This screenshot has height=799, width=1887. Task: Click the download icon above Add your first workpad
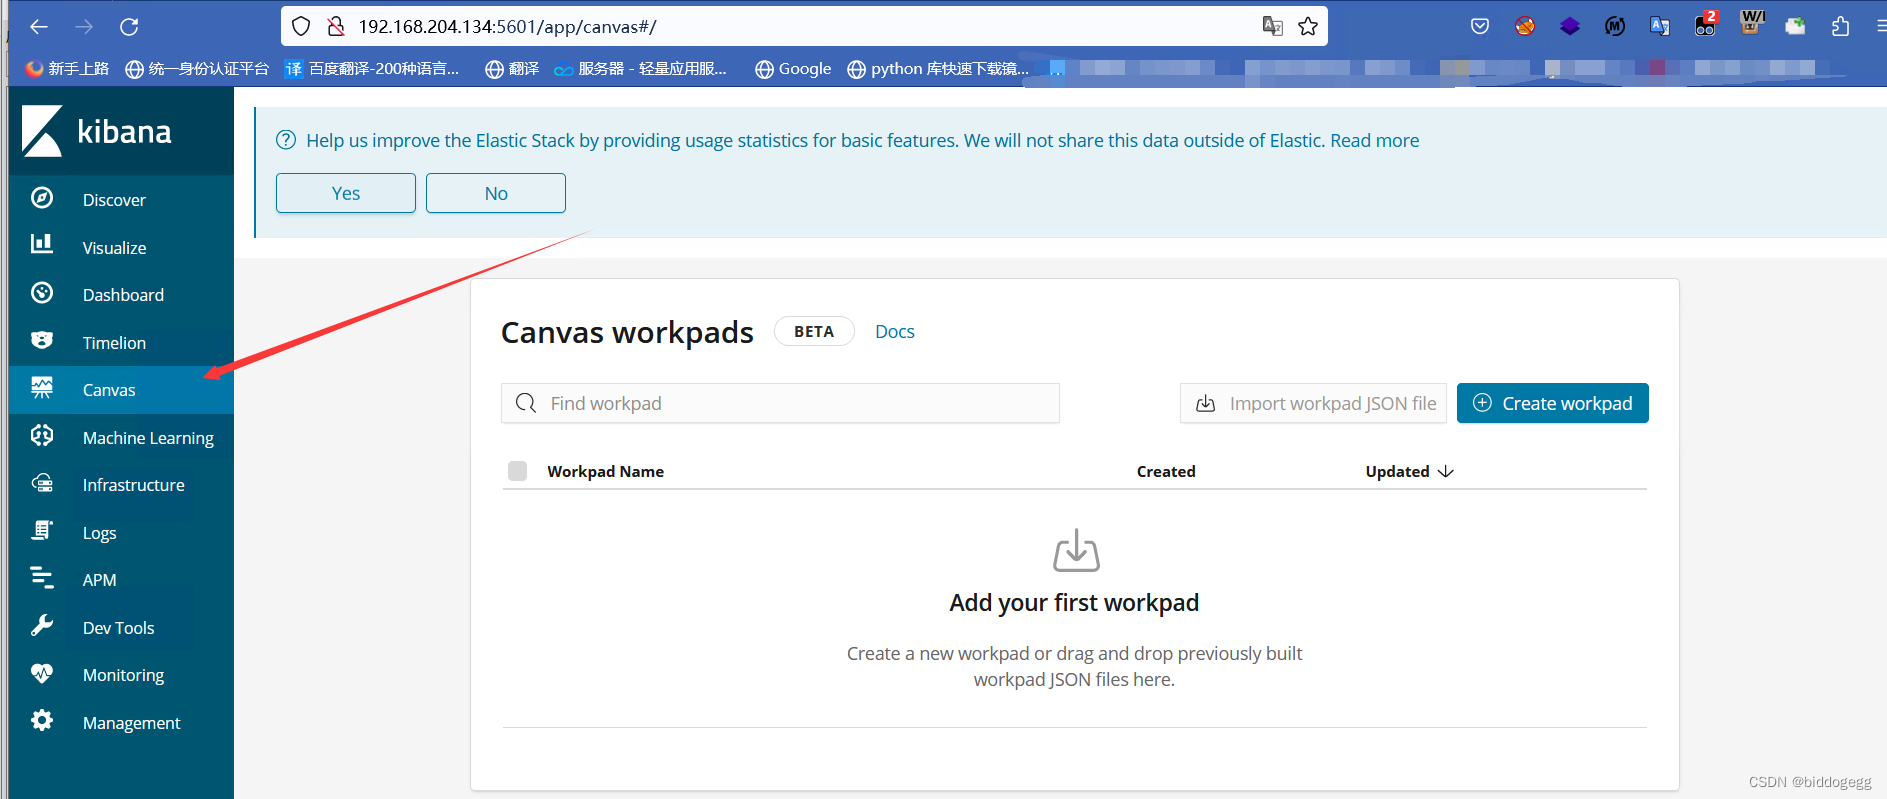1076,550
